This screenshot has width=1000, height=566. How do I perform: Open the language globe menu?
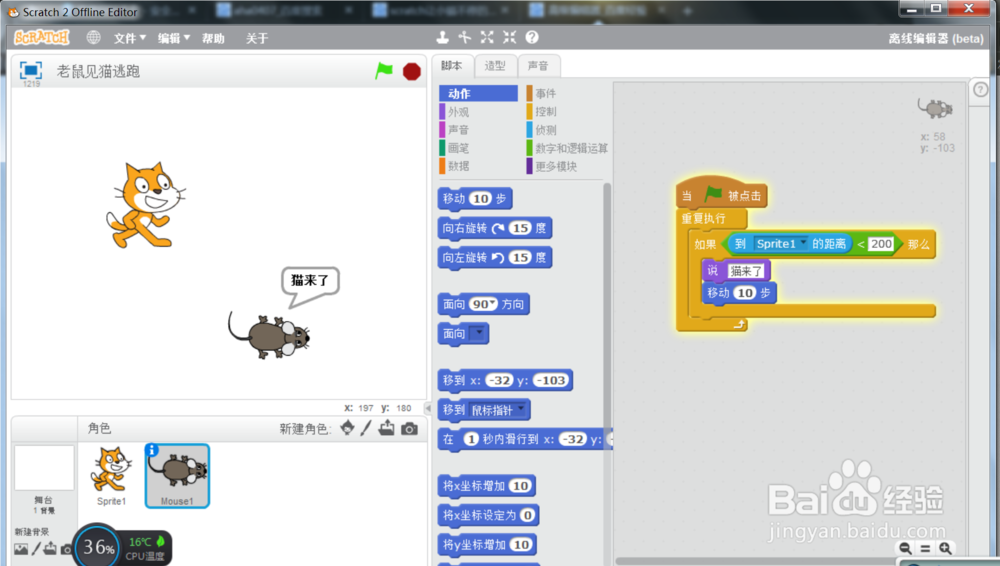coord(94,38)
